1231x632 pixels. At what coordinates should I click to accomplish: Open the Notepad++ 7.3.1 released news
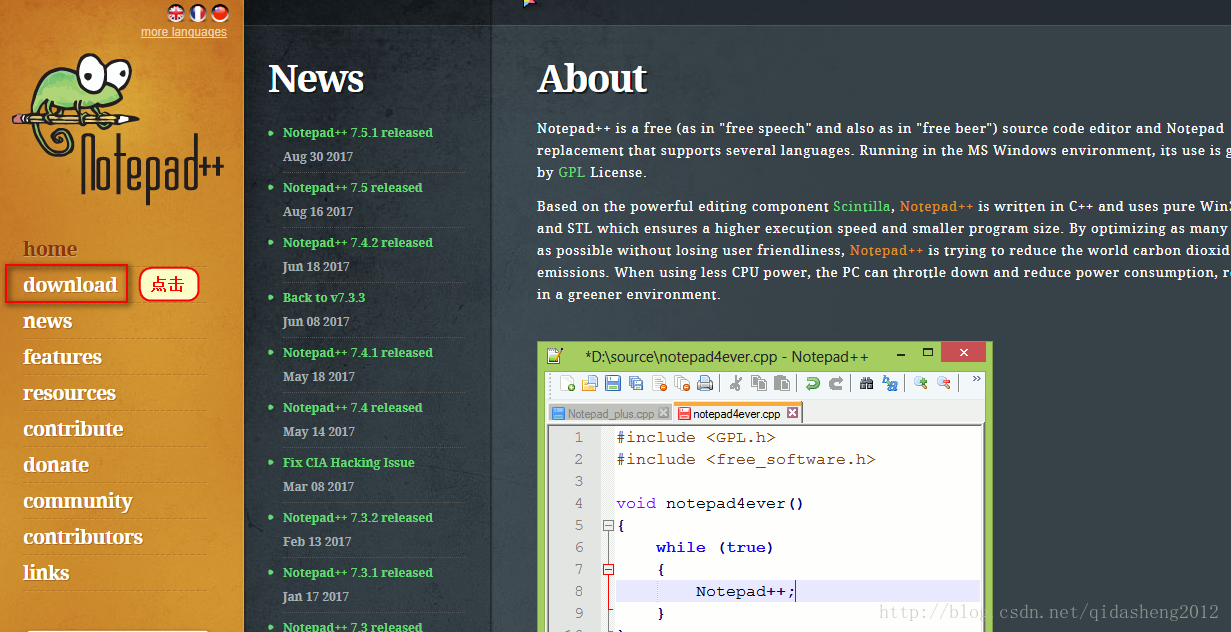(x=358, y=573)
